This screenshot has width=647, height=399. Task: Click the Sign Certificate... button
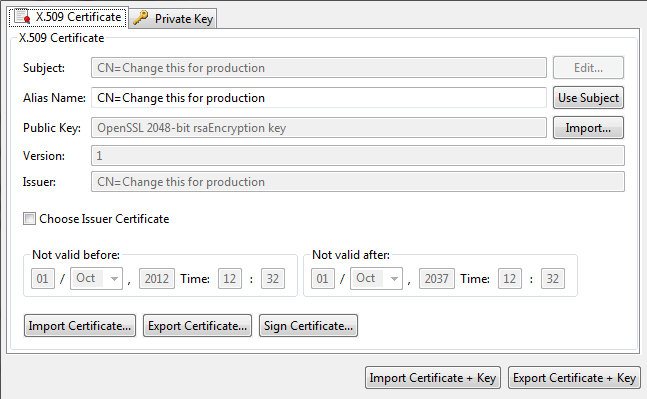tap(308, 326)
